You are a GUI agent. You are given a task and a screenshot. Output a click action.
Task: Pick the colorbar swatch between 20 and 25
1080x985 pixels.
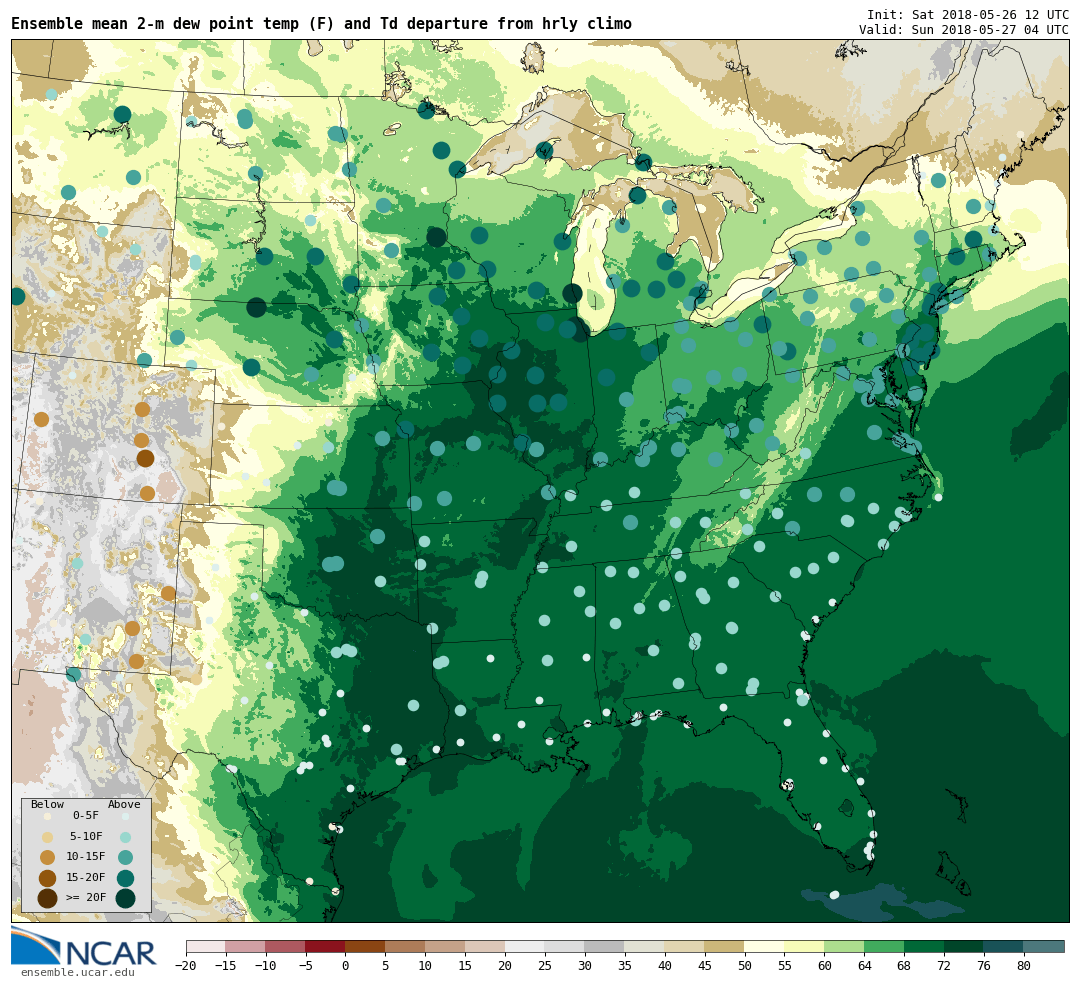[x=526, y=946]
